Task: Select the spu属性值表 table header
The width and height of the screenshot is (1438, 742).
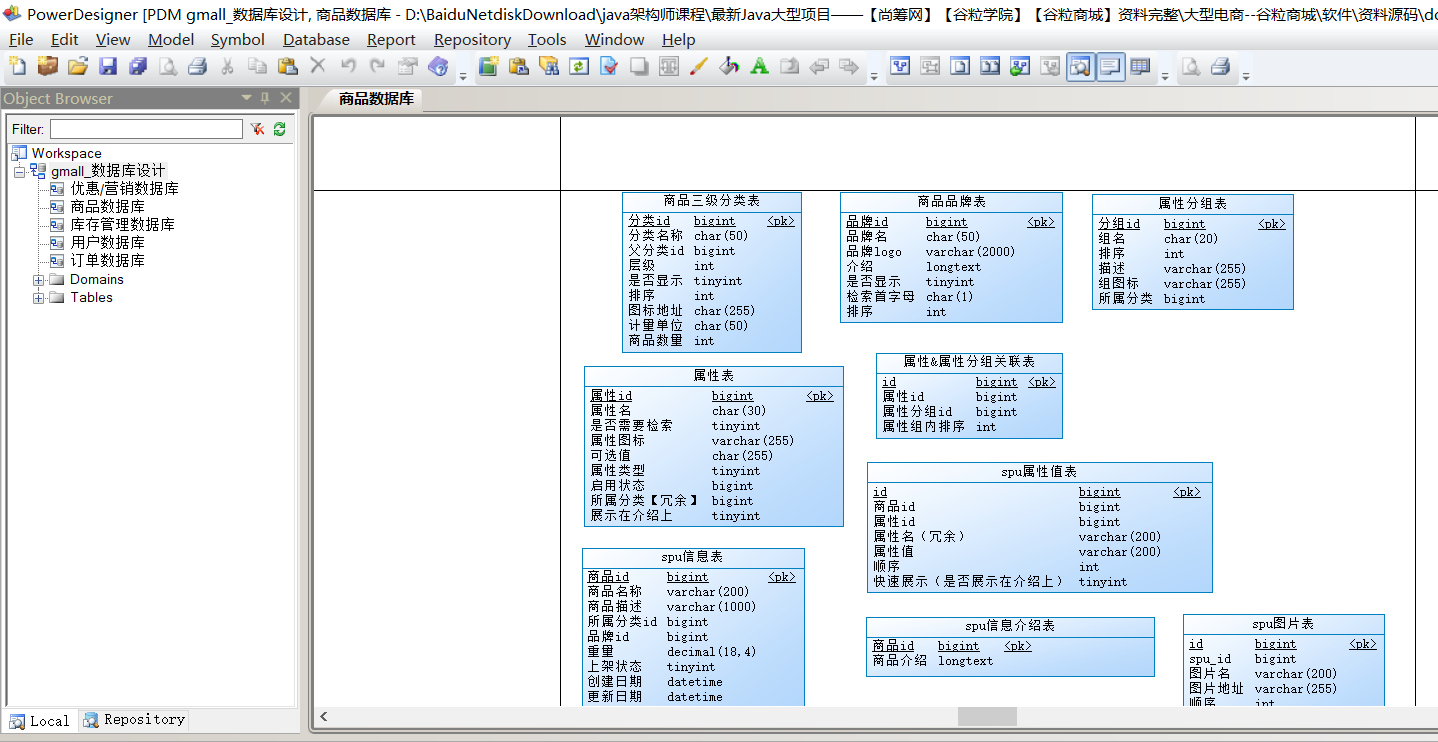Action: tap(1039, 472)
